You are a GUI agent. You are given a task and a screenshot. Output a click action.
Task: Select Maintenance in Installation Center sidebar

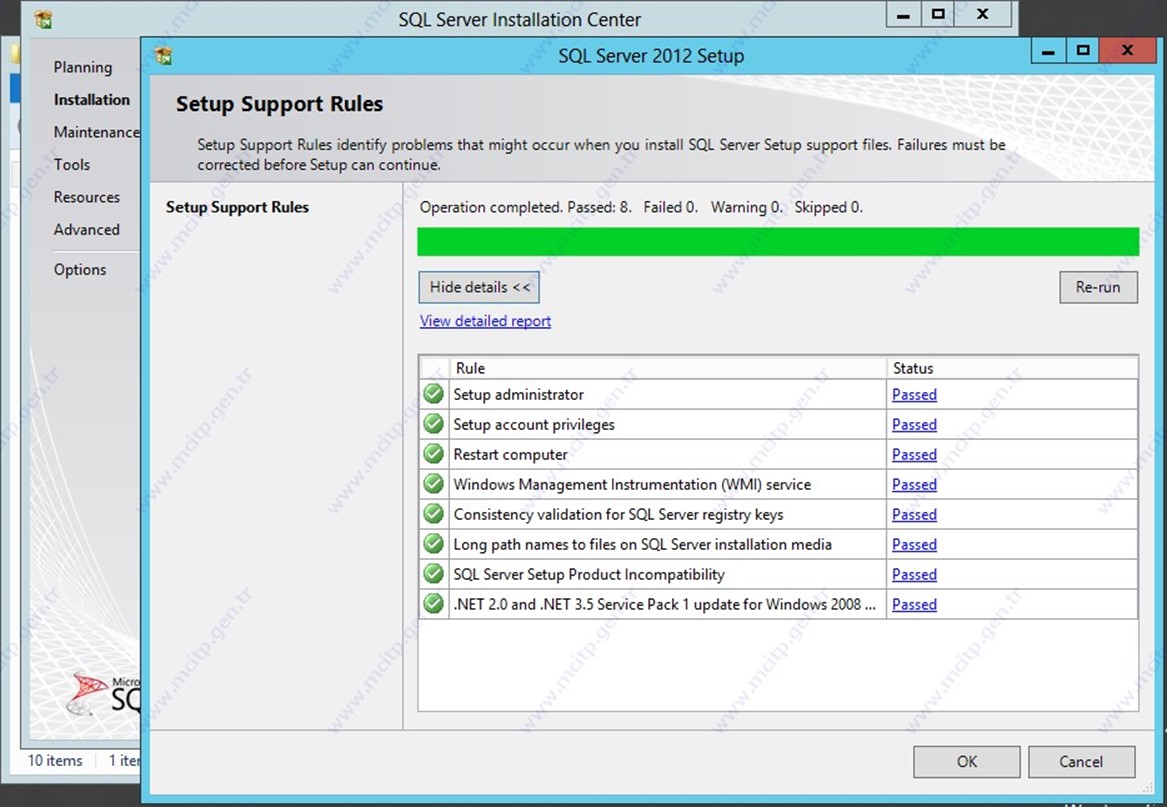(x=96, y=132)
